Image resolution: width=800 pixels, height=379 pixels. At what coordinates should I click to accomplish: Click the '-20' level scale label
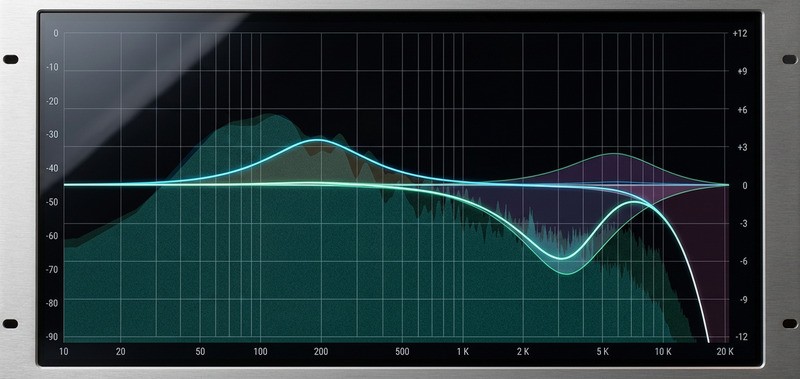point(52,101)
